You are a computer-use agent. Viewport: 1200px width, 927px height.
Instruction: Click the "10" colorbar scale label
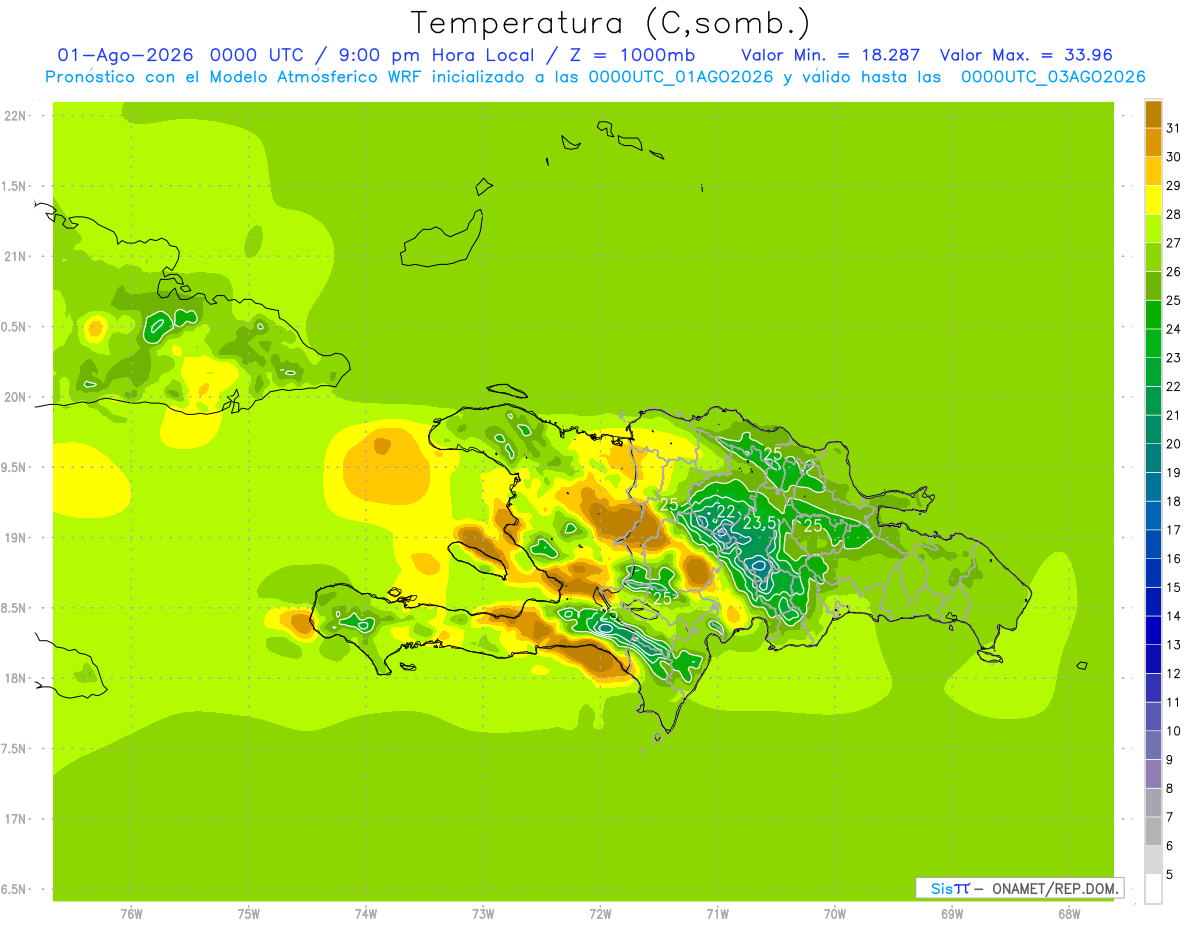1174,731
